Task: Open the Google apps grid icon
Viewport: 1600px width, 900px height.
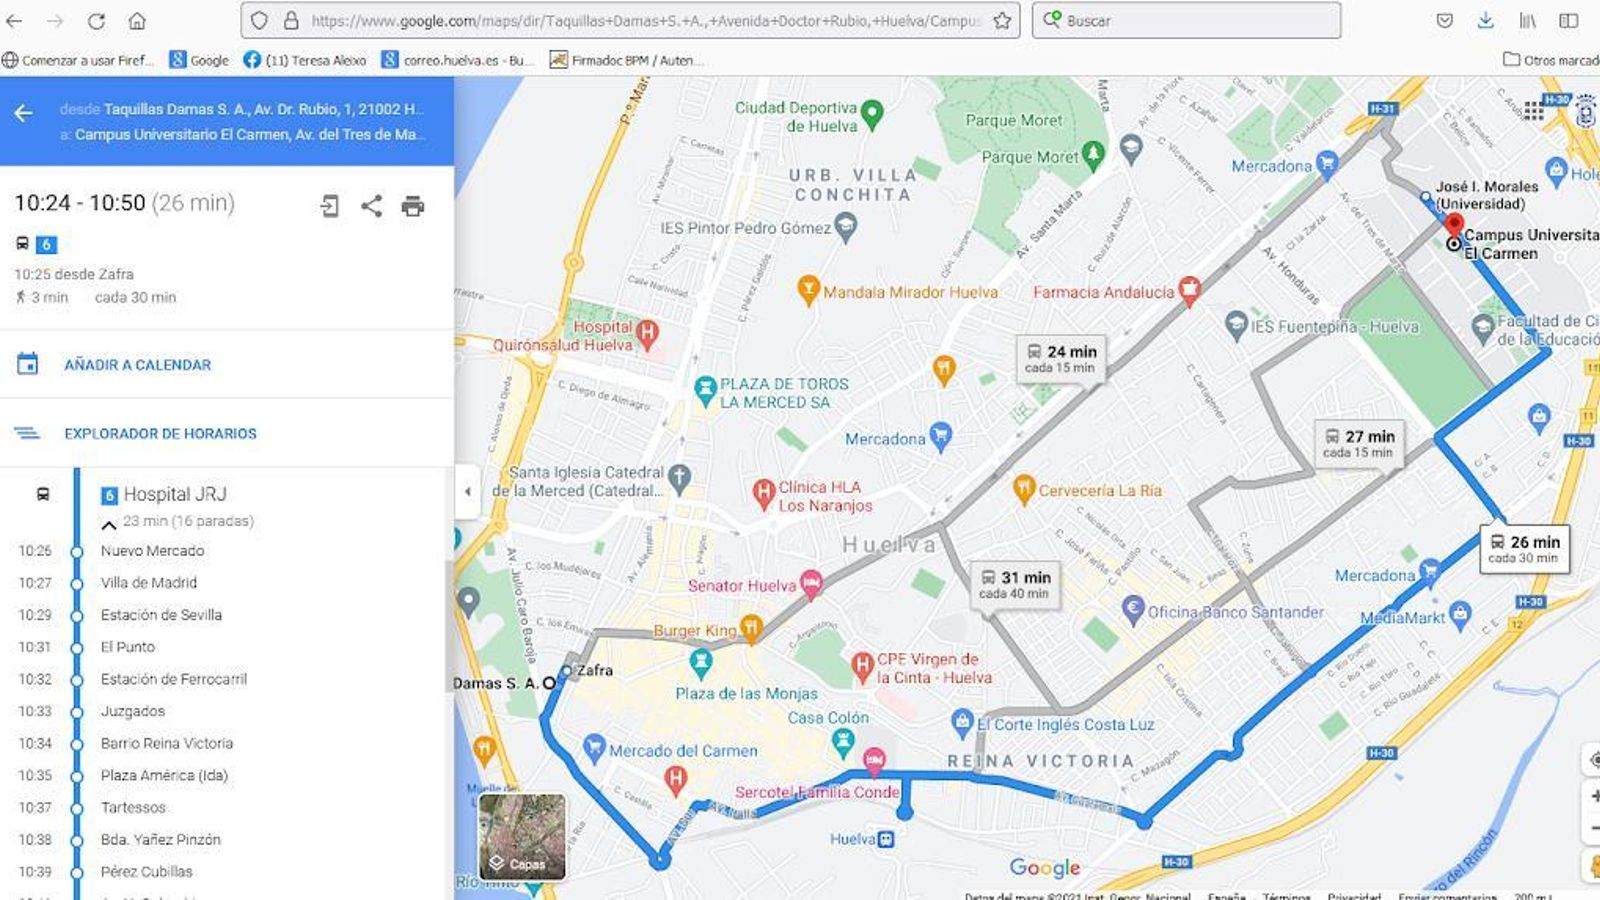Action: click(1533, 110)
